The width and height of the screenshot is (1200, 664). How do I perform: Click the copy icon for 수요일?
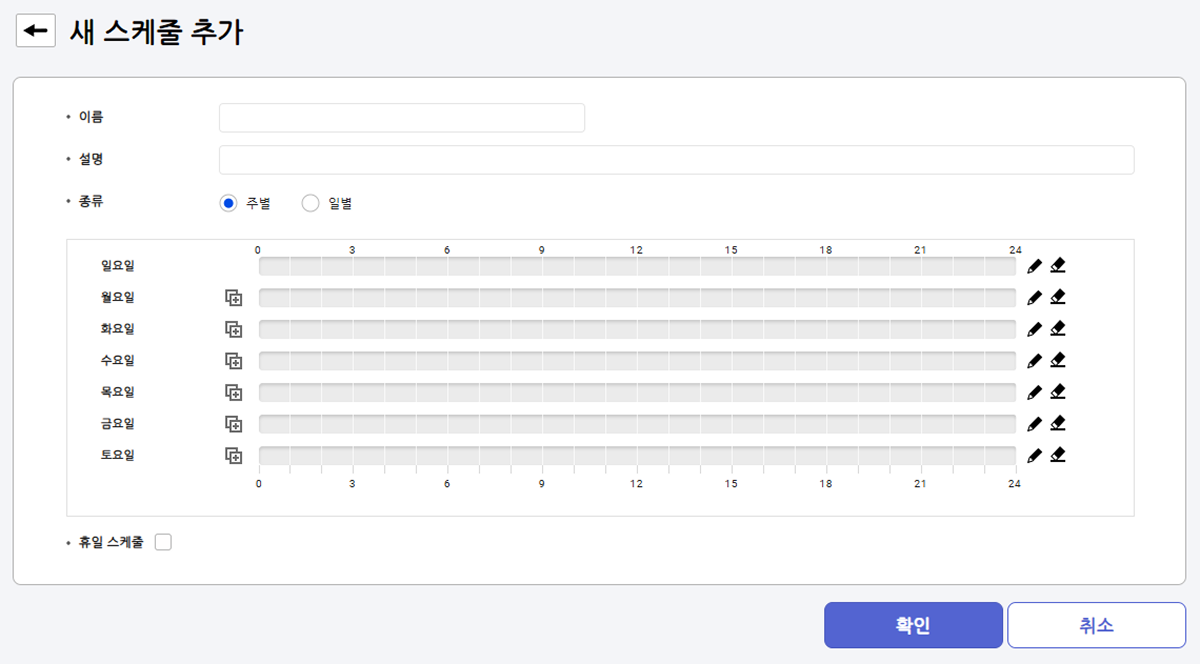tap(233, 361)
